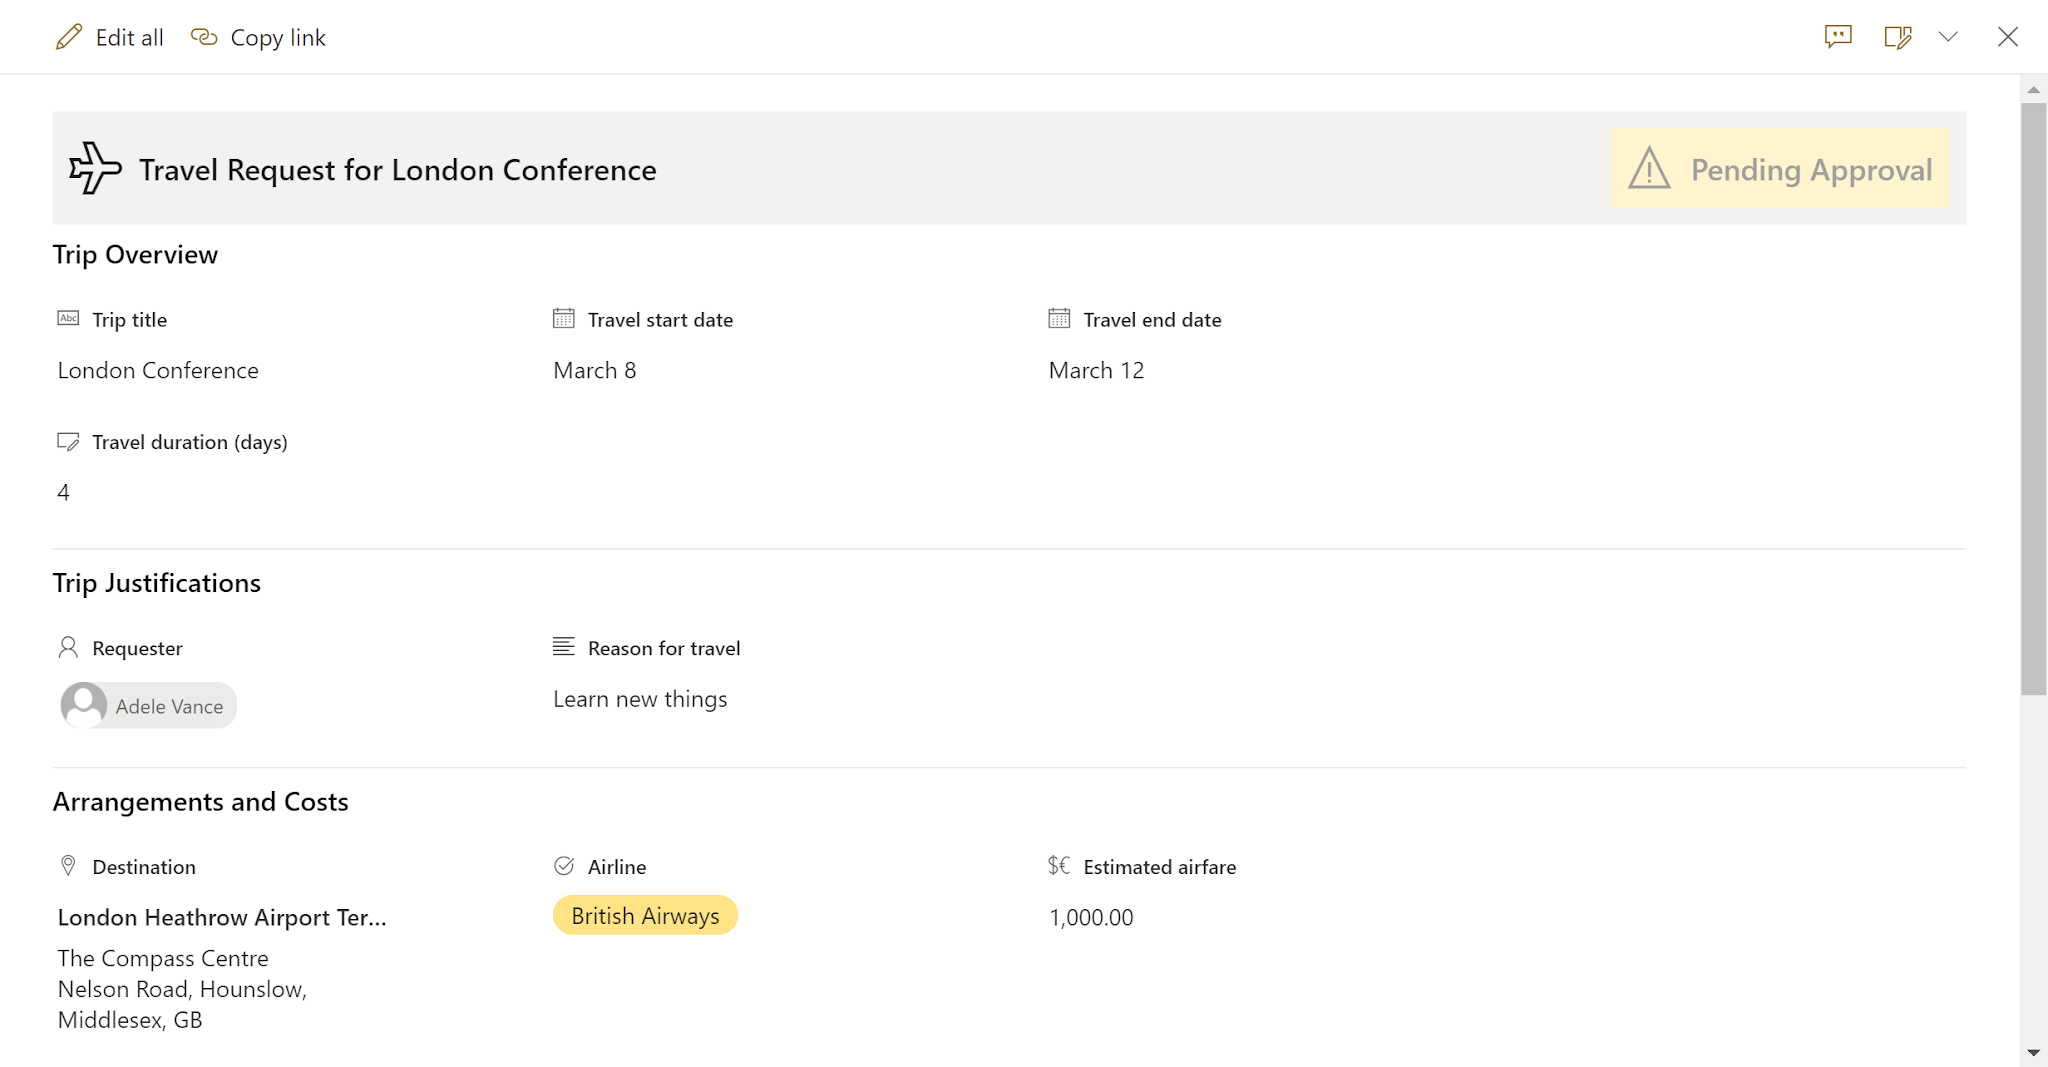Select the British Airways choice pill
Viewport: 2048px width, 1067px height.
(x=645, y=915)
